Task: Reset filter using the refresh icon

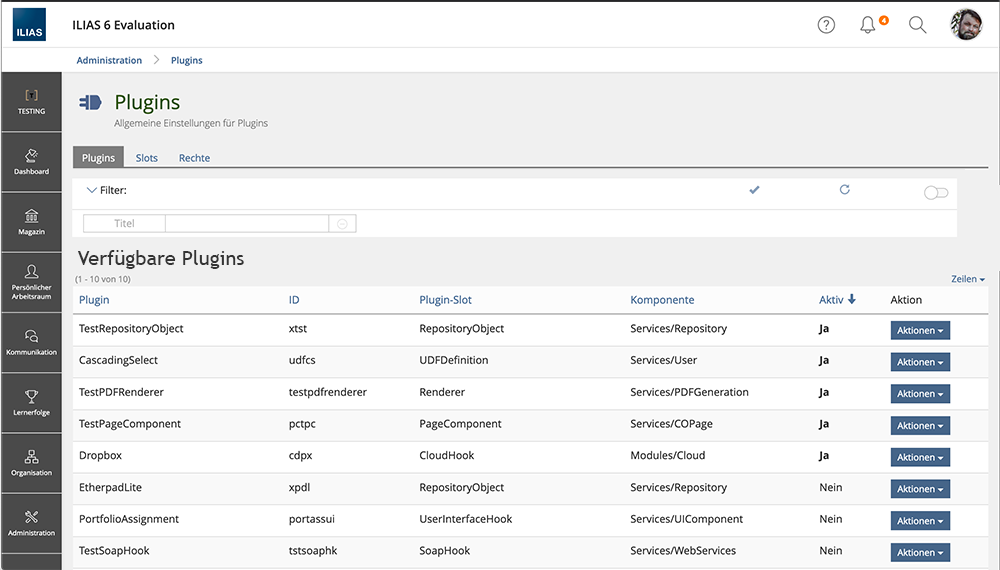Action: point(845,190)
